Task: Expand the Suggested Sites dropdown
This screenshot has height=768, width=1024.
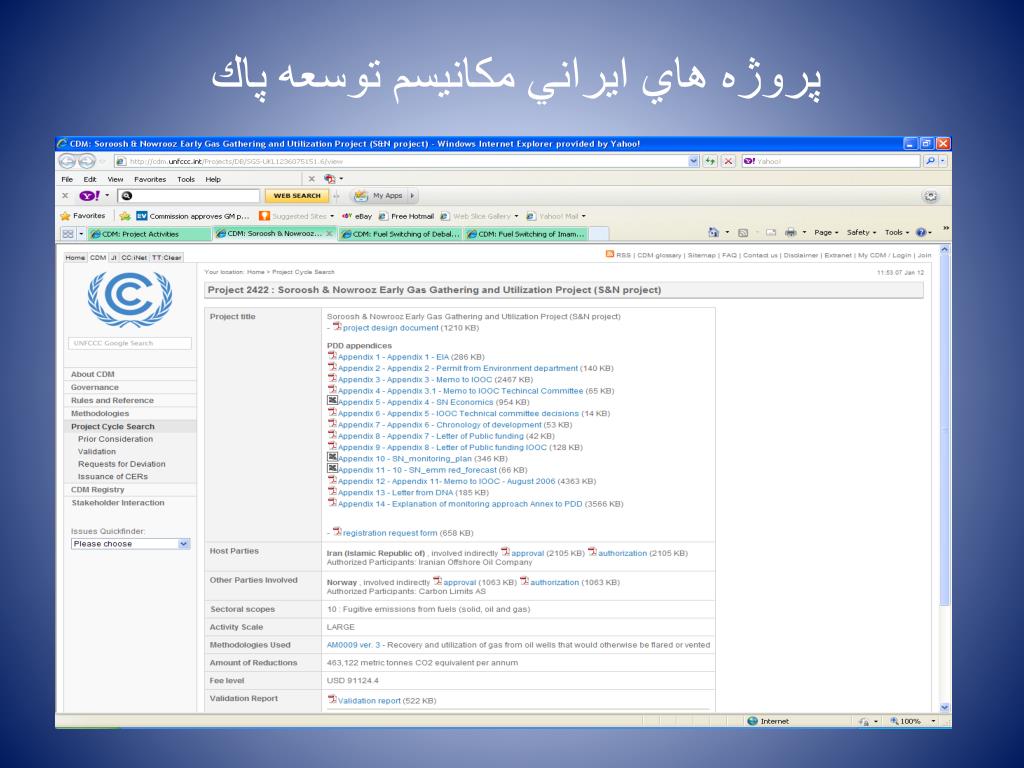Action: [x=332, y=216]
